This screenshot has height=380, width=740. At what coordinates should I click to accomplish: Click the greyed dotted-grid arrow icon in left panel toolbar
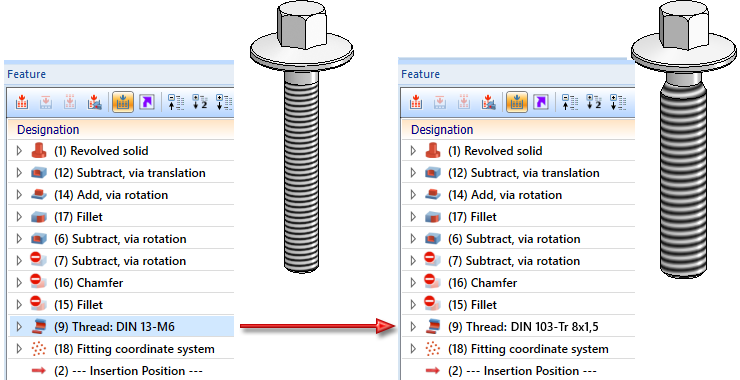click(x=70, y=102)
